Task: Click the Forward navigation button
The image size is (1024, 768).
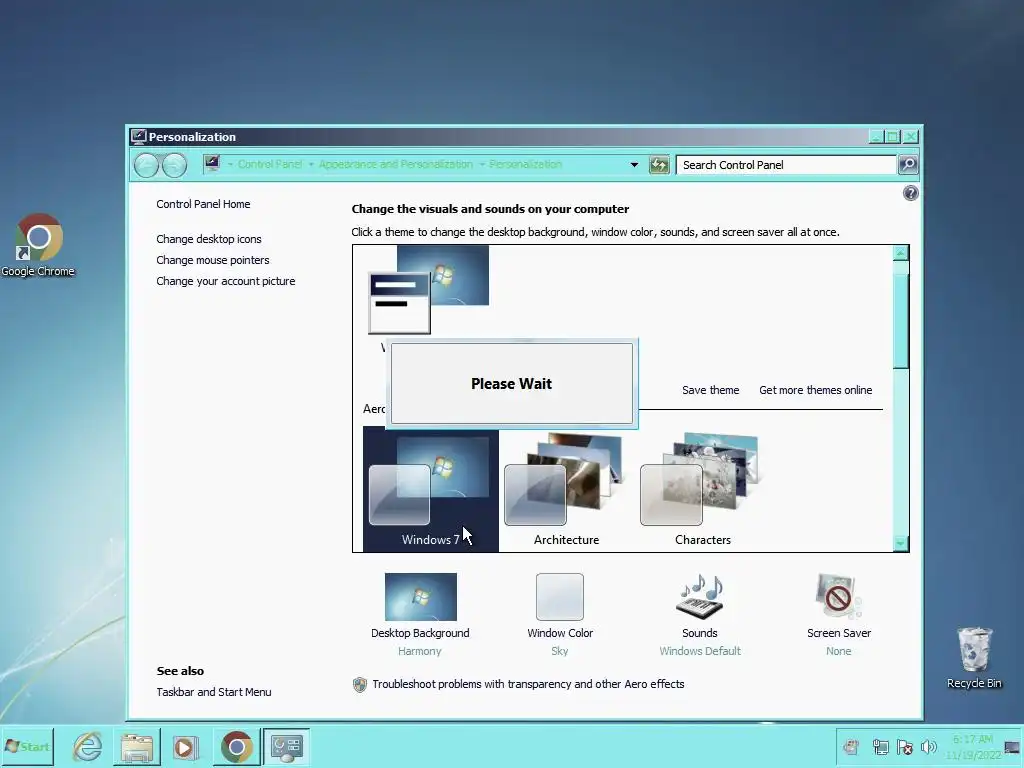Action: [174, 165]
